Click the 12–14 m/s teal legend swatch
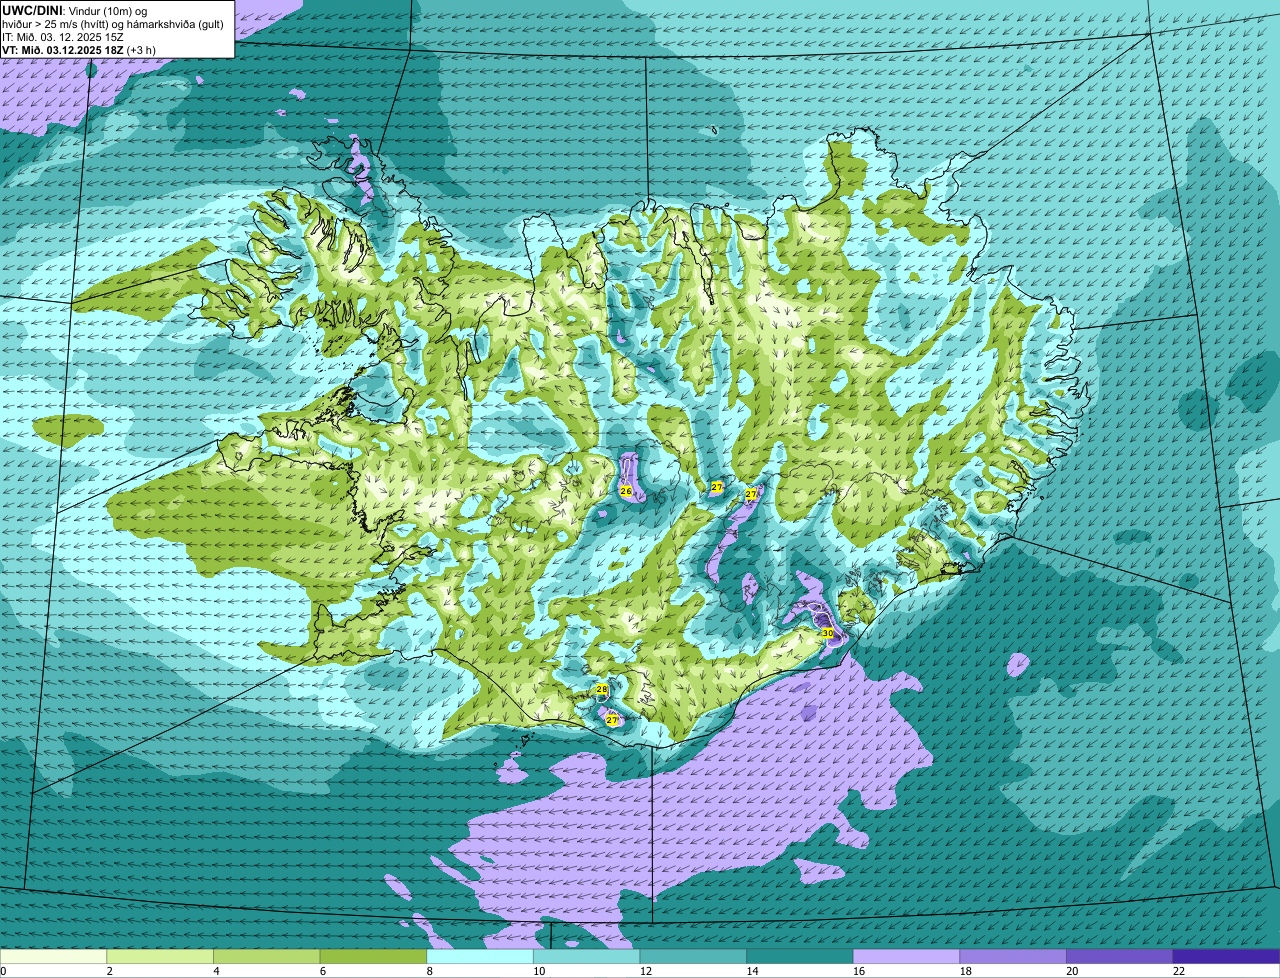This screenshot has width=1280, height=978. click(x=693, y=957)
